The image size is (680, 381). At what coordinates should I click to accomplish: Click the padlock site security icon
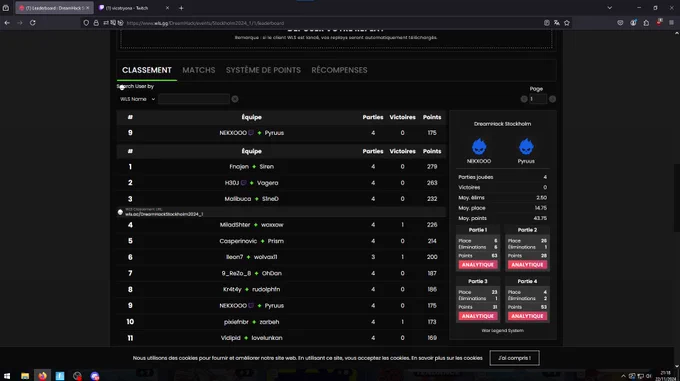(x=96, y=23)
